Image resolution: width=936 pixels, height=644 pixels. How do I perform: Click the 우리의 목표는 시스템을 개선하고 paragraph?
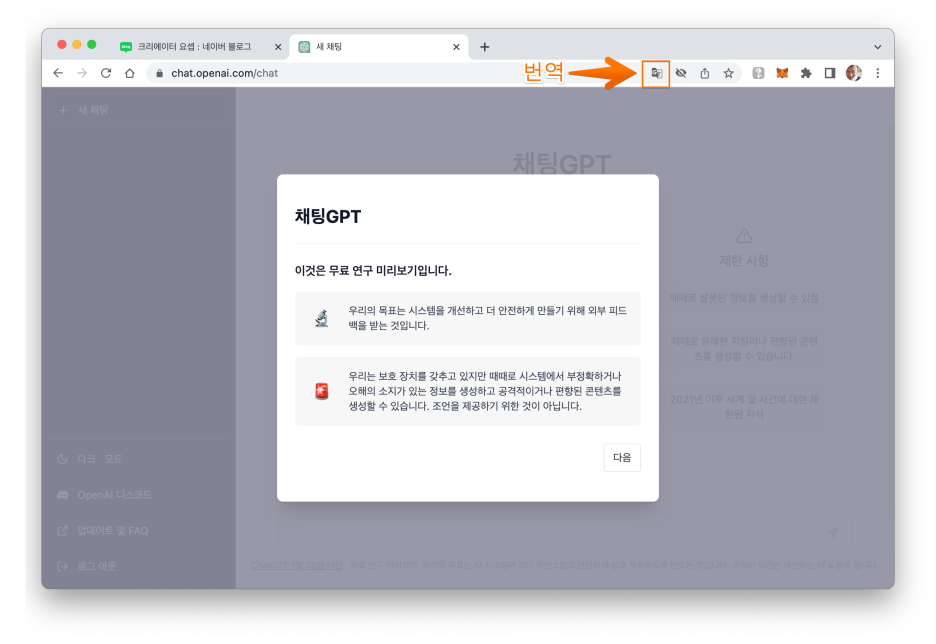click(x=487, y=318)
